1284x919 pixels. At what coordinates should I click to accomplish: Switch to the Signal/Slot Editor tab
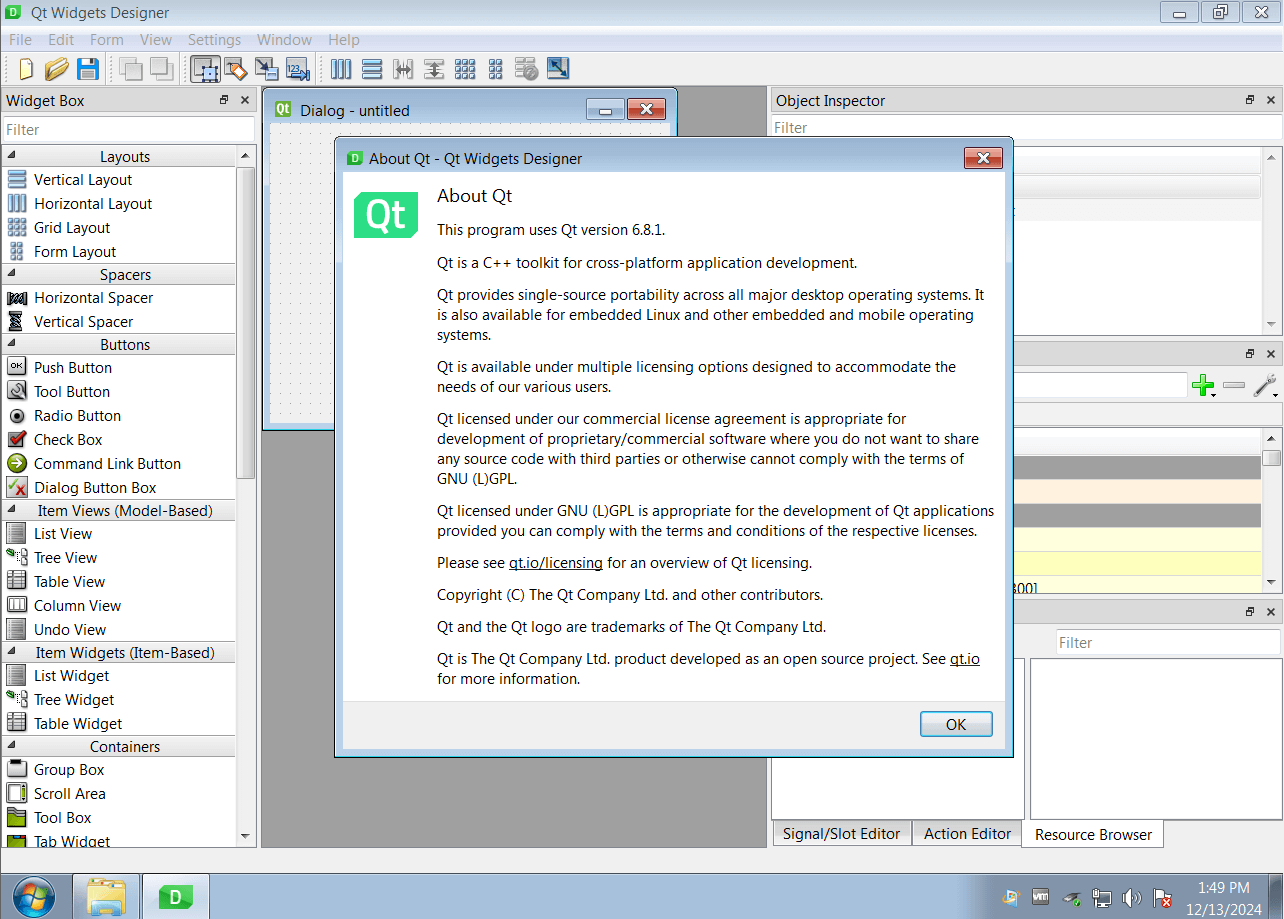841,834
